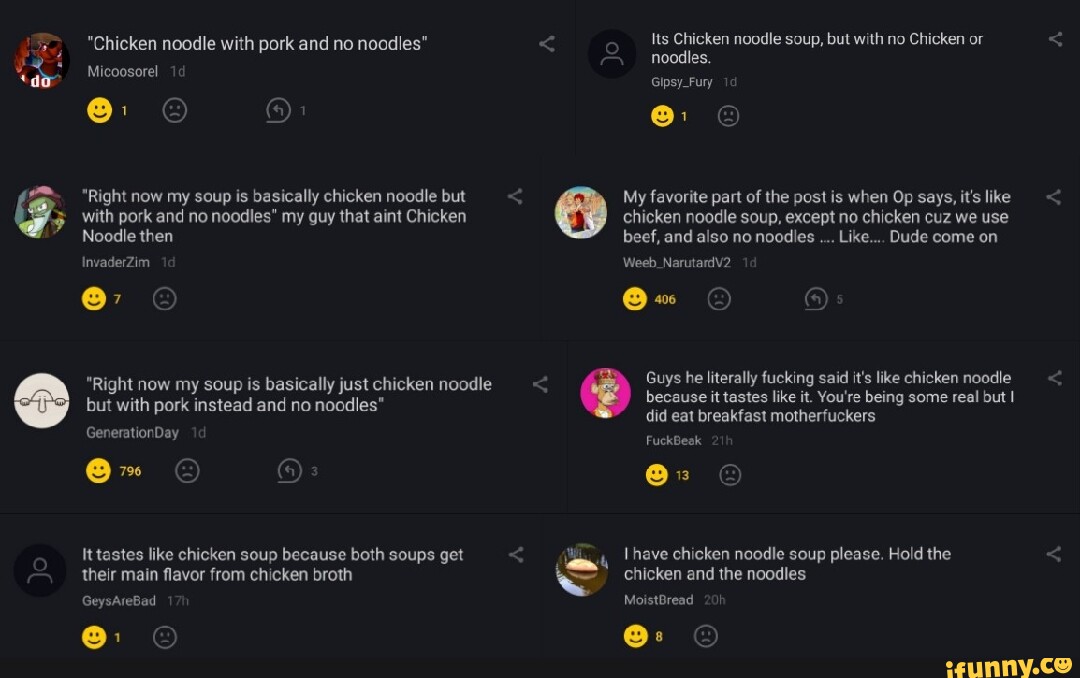Share FuckBeak's comment
This screenshot has width=1080, height=678.
coord(1055,378)
